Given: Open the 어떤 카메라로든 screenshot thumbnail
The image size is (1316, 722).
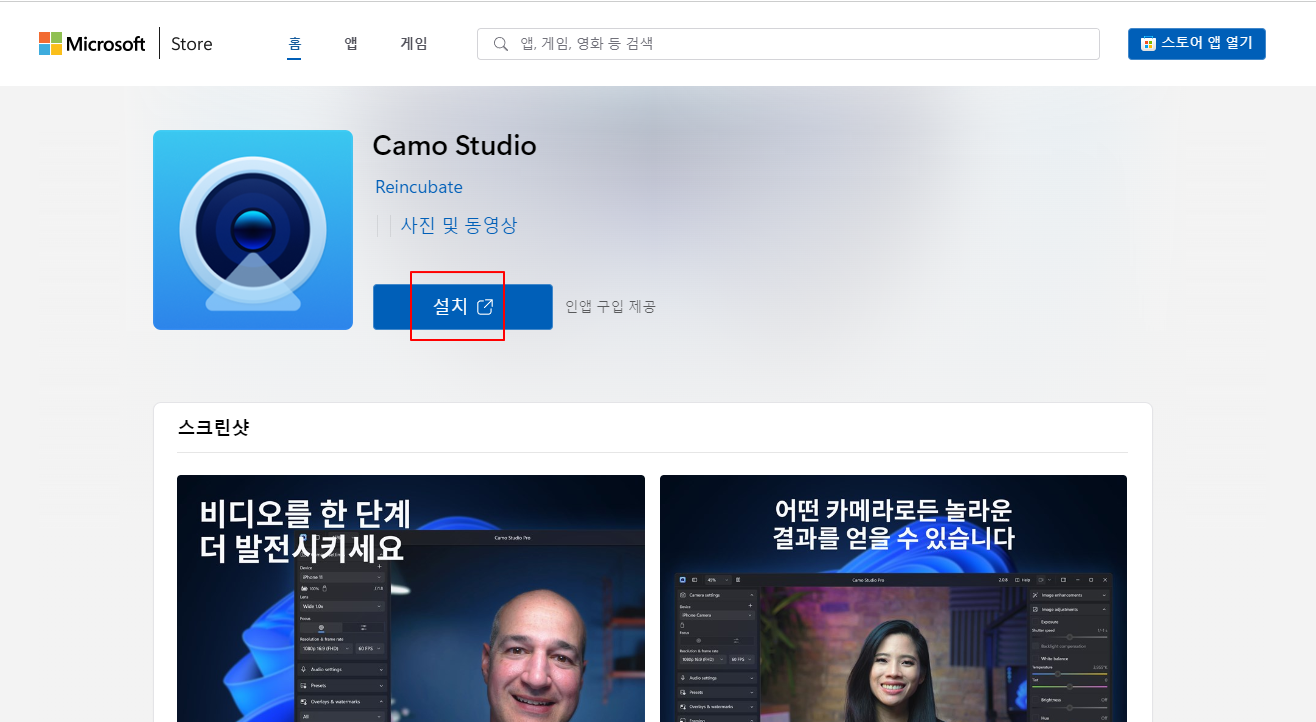Looking at the screenshot, I should click(x=893, y=598).
